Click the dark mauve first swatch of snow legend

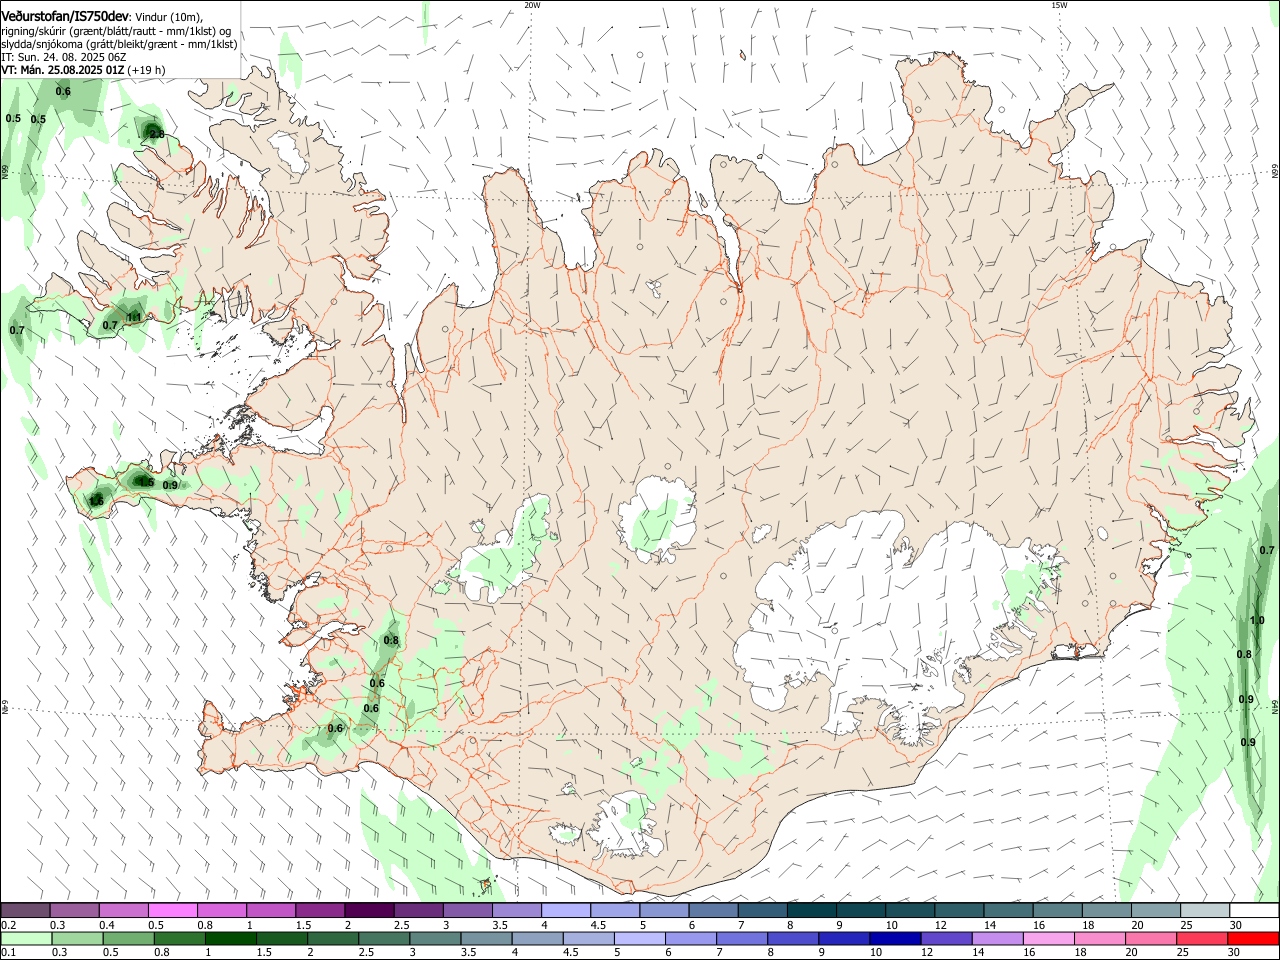[25, 910]
